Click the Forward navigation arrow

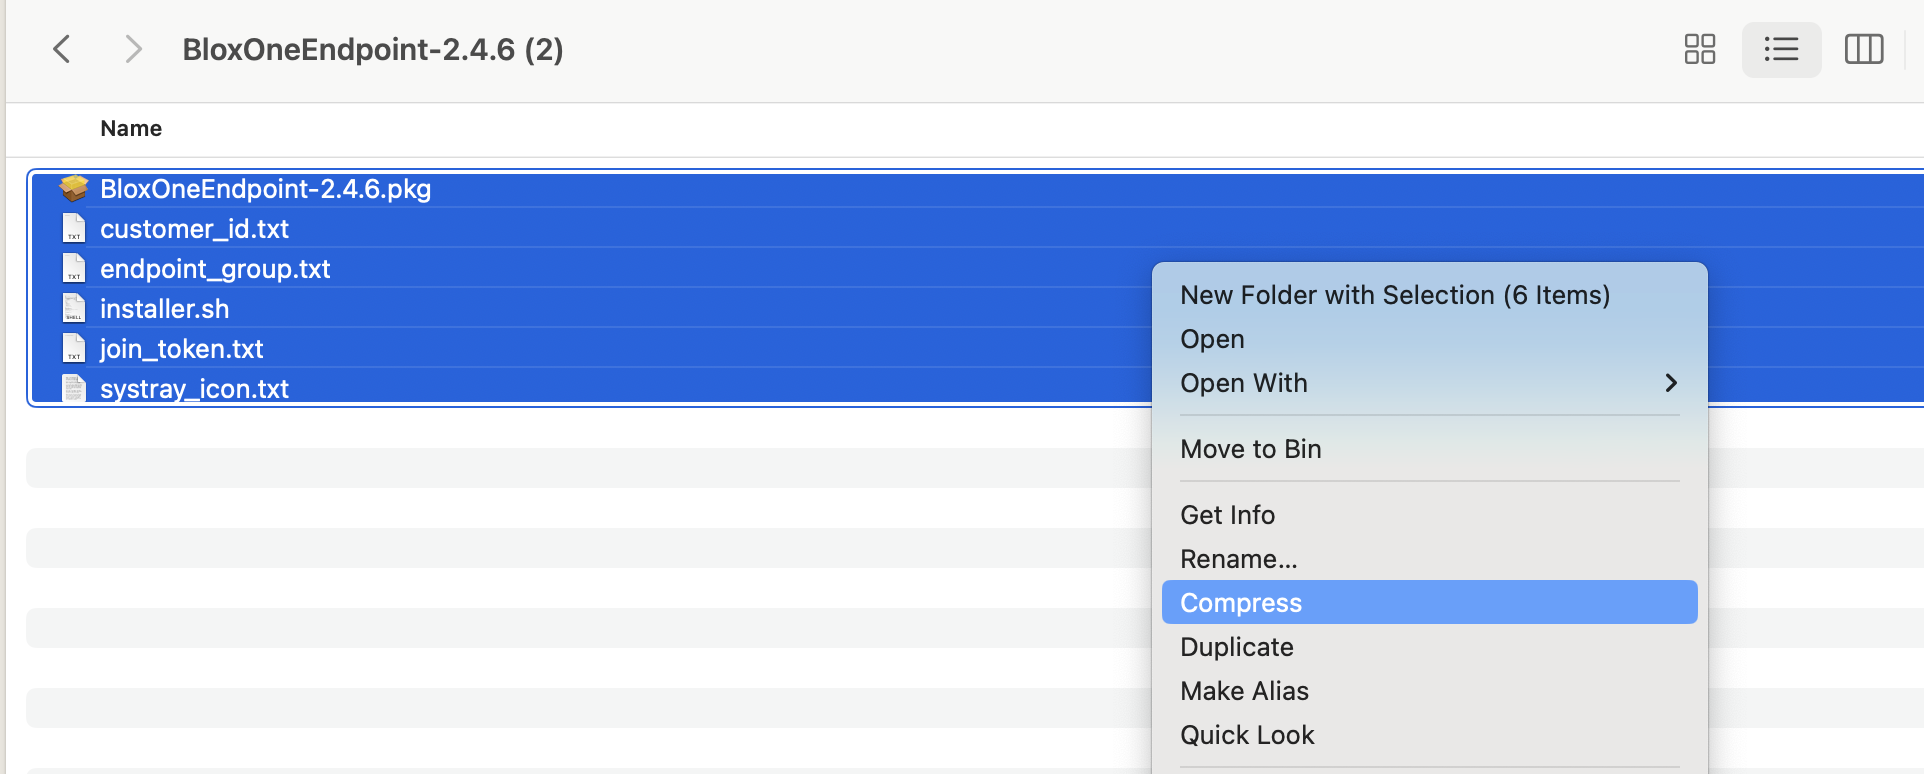coord(132,49)
